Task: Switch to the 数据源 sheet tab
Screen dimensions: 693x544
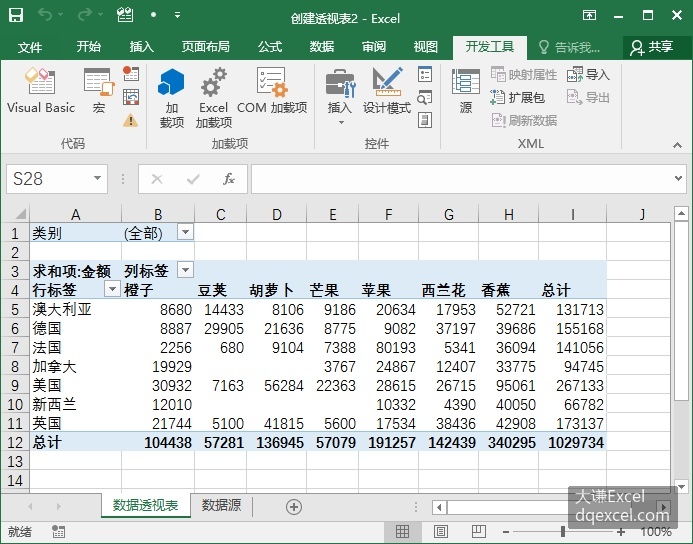Action: 221,505
